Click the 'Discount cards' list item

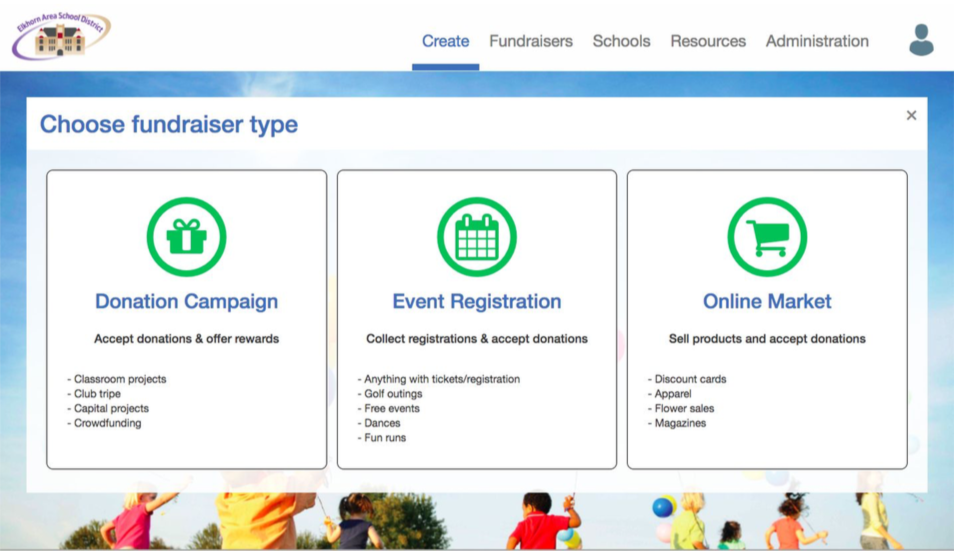687,379
